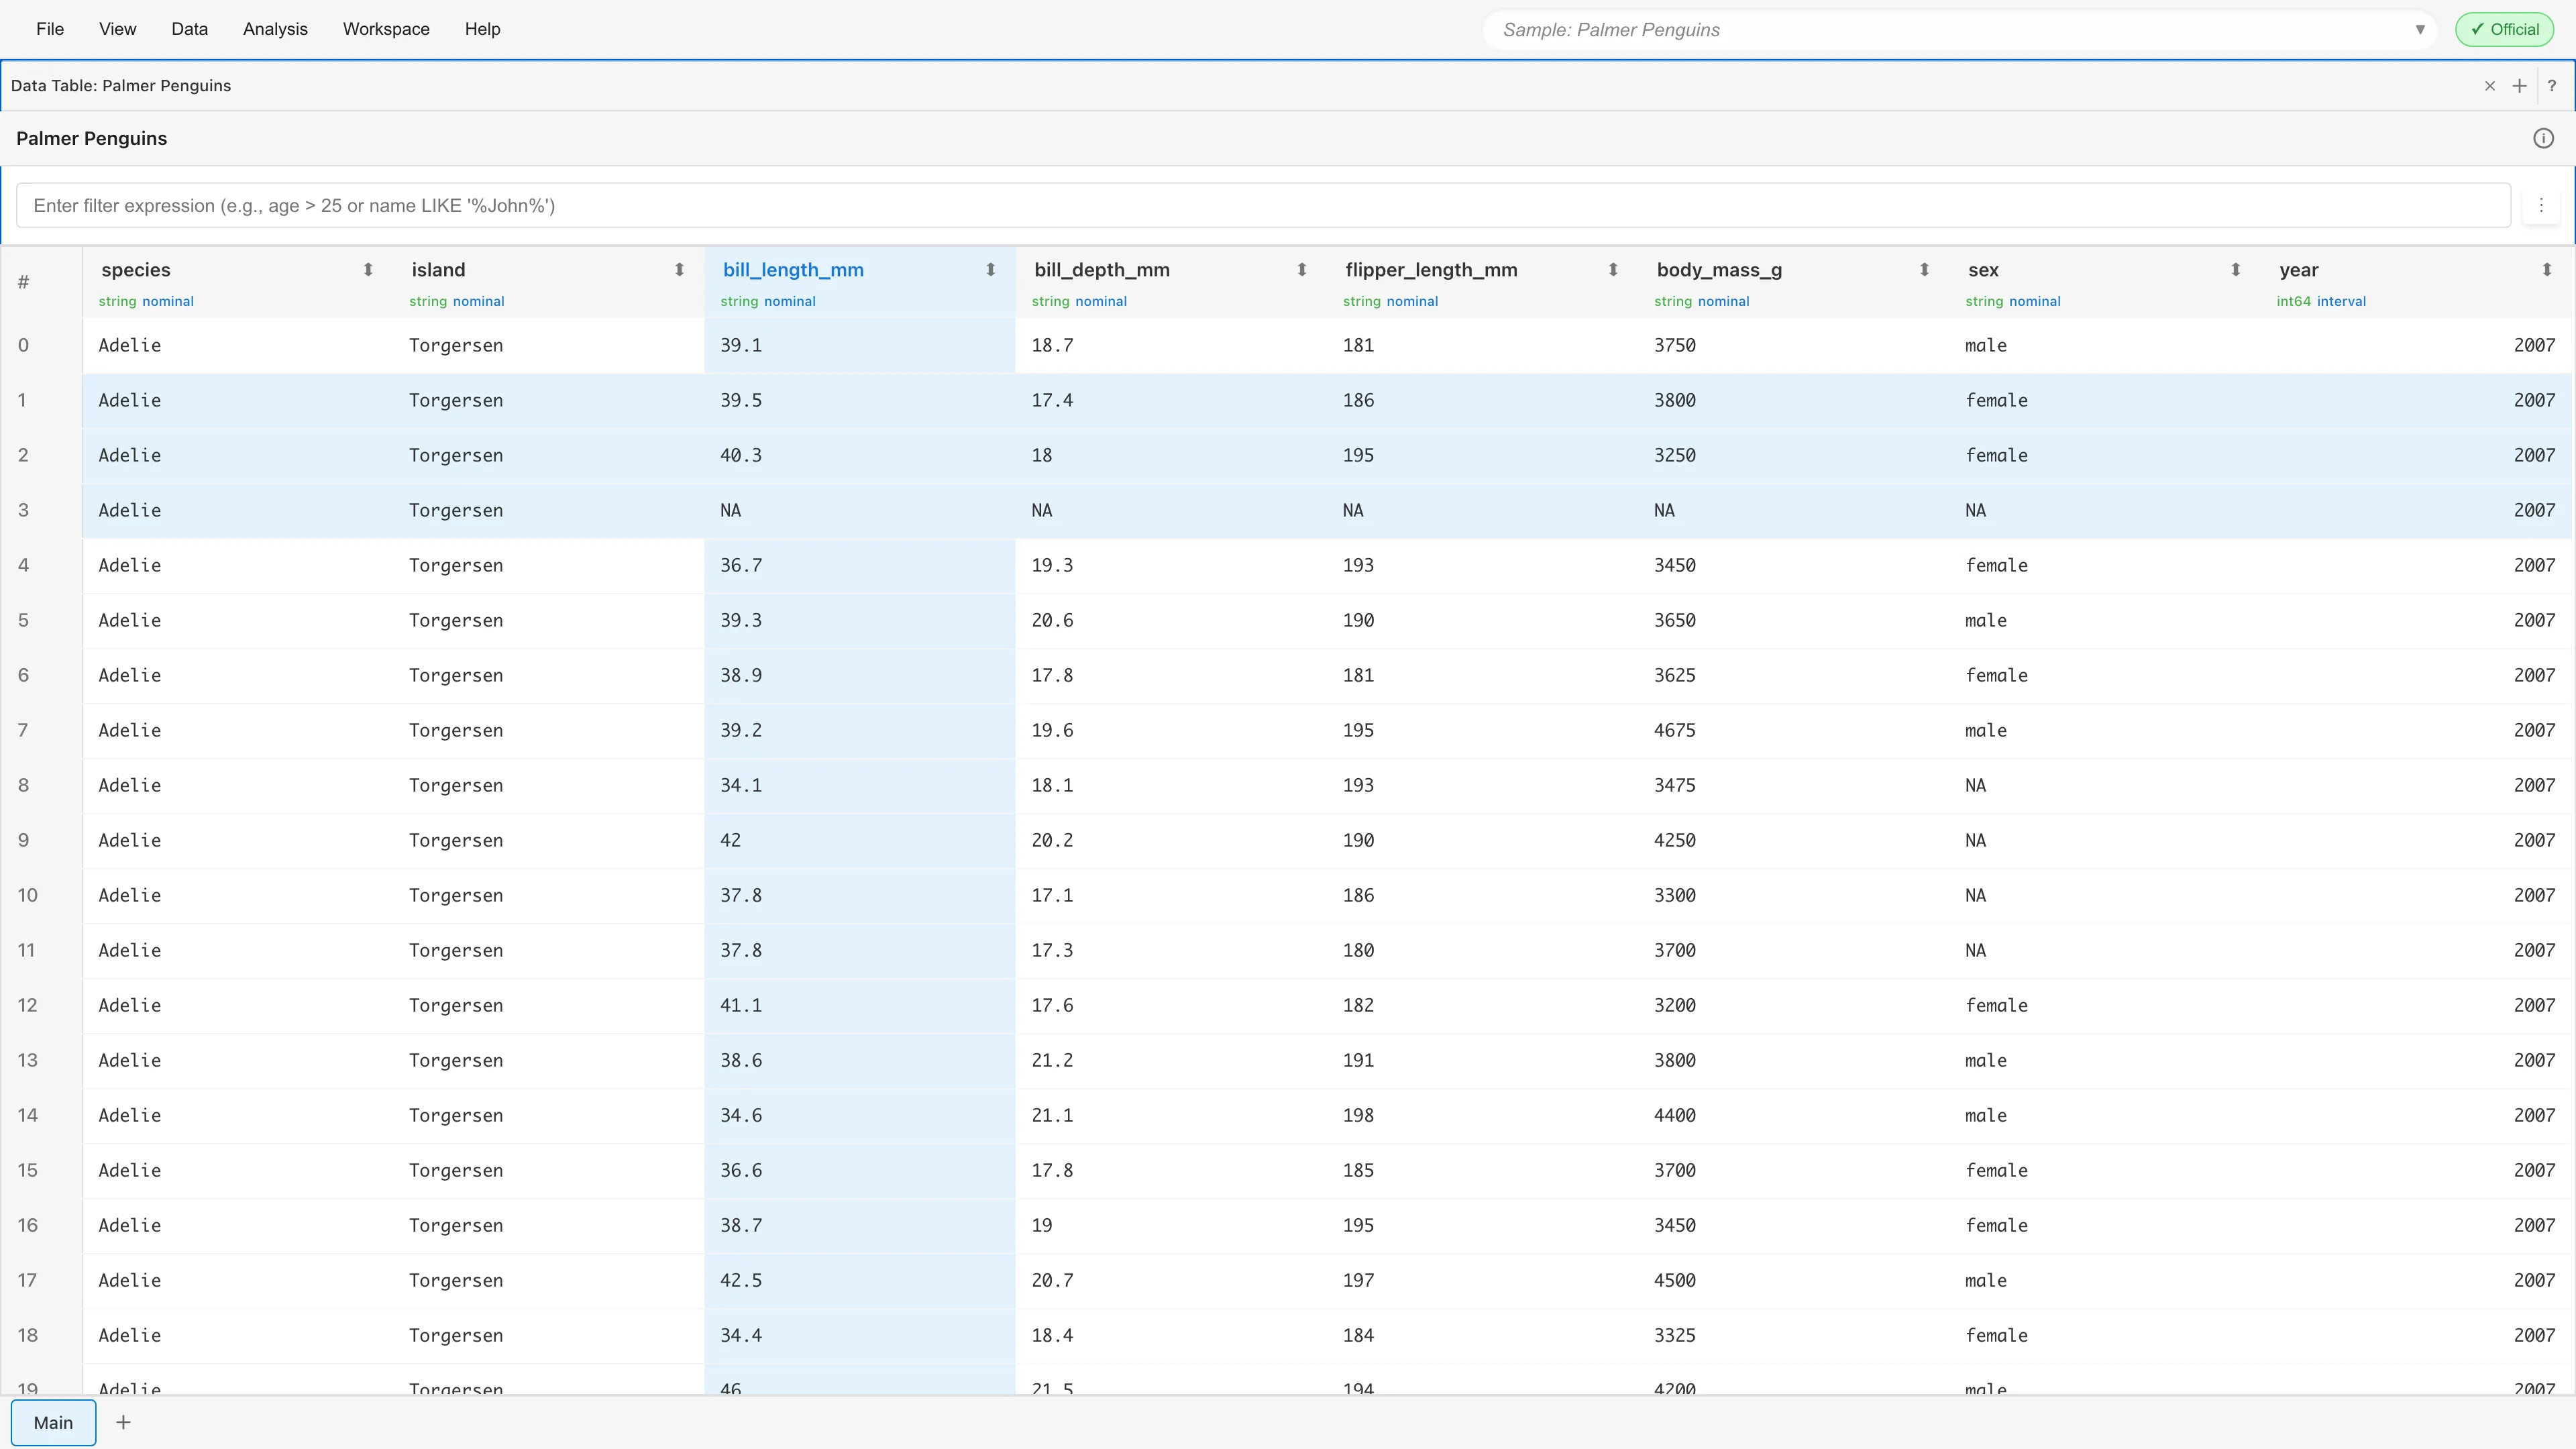Add a new panel with plus icon

2519,86
